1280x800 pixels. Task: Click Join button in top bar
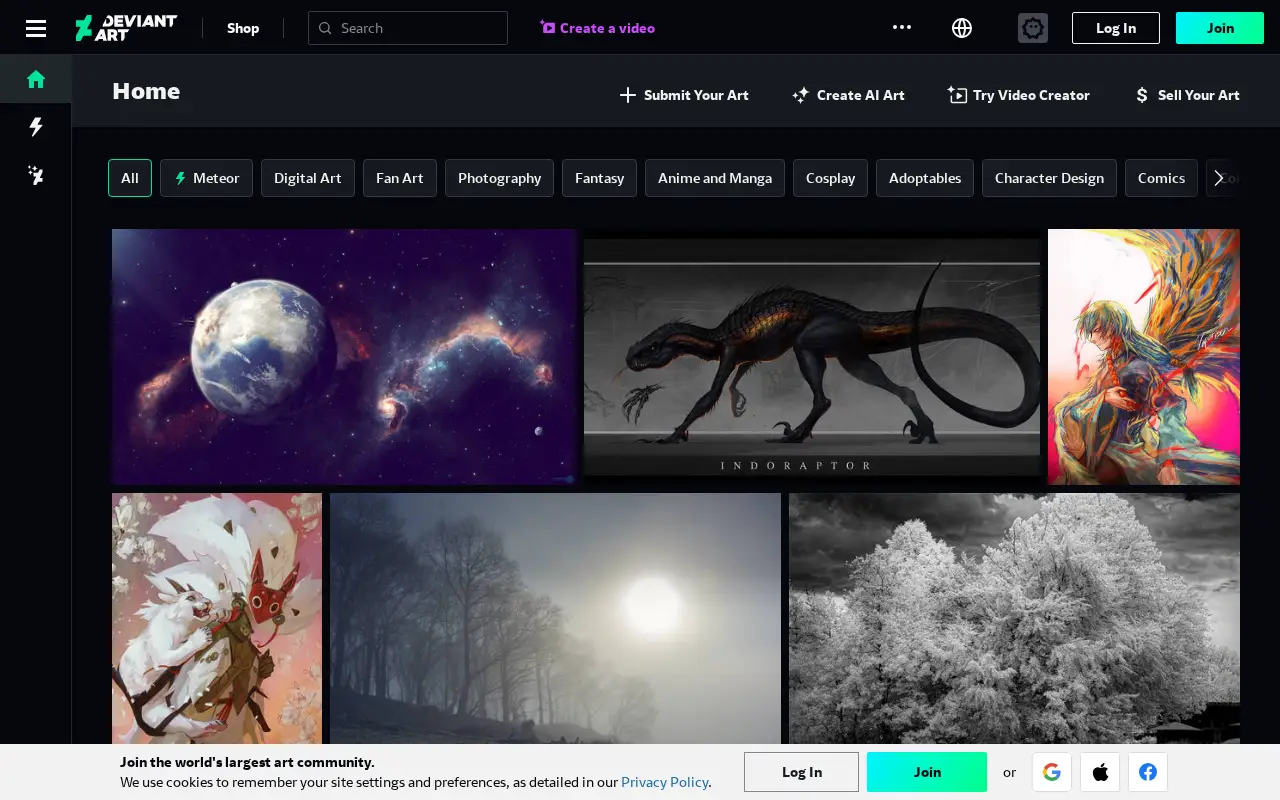coord(1220,28)
